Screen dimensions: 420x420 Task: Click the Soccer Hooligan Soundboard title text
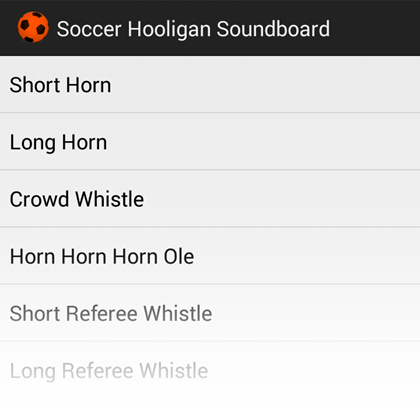pos(193,29)
